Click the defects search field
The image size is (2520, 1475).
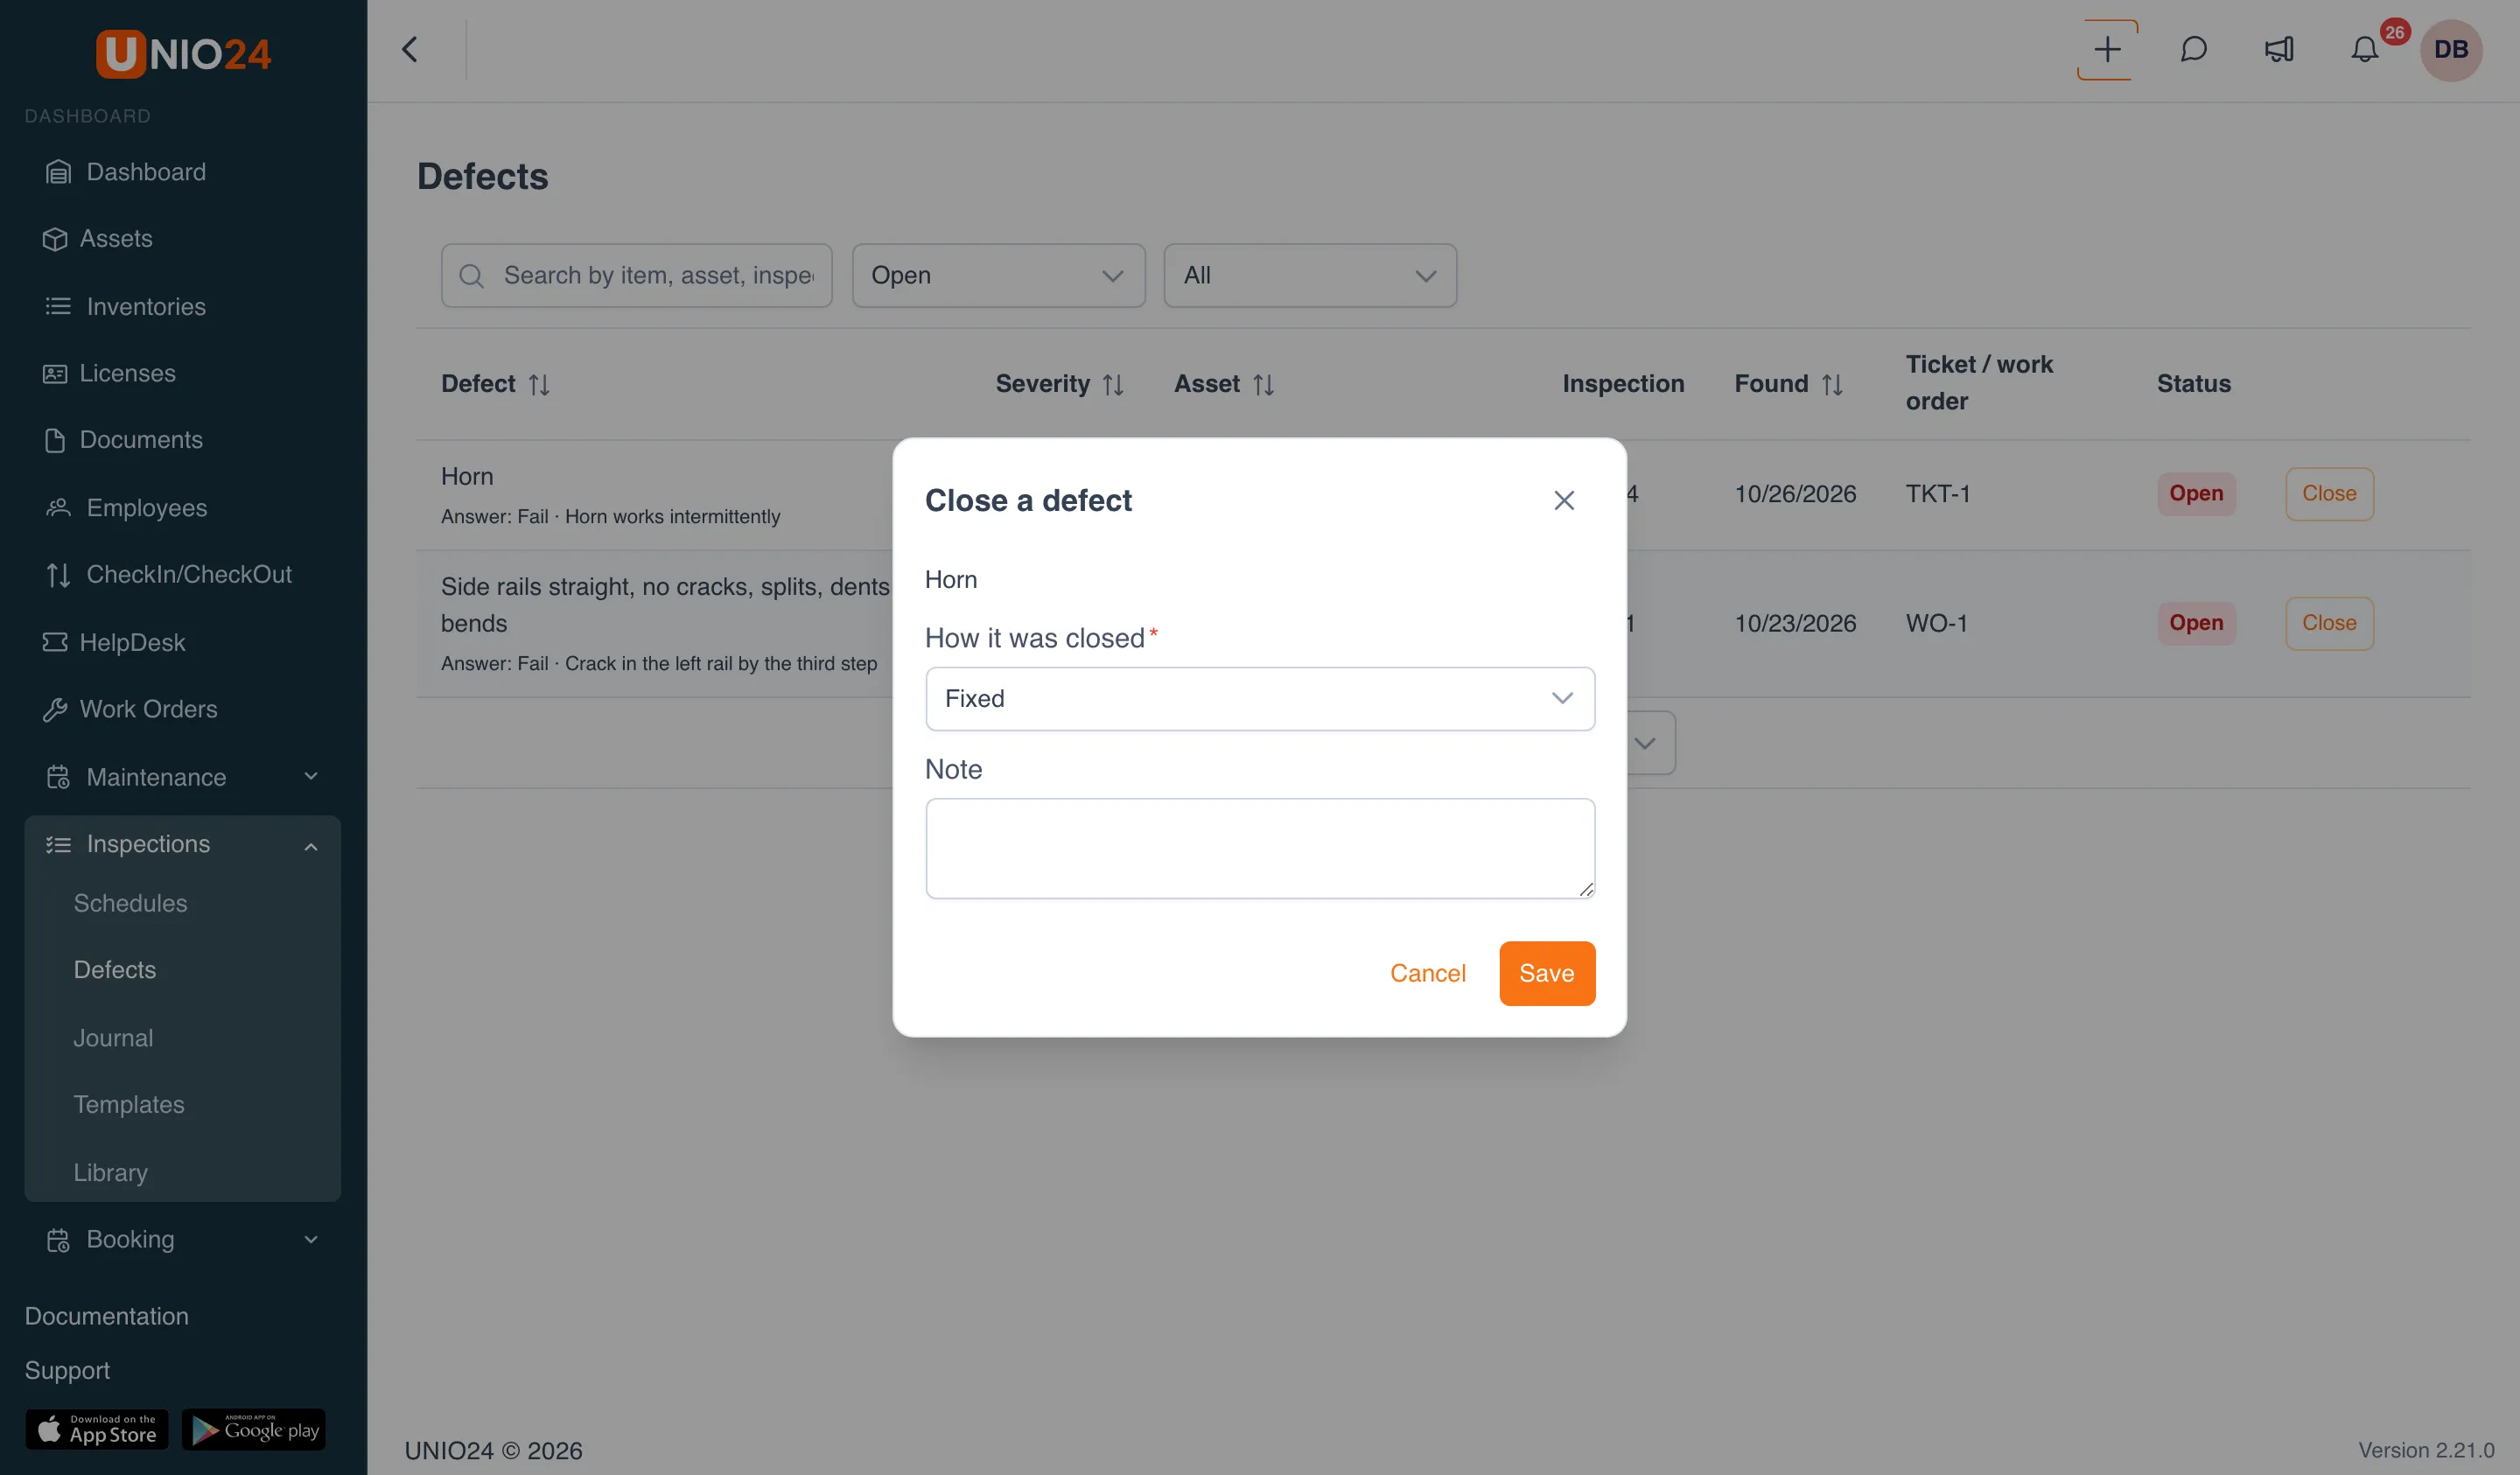636,275
